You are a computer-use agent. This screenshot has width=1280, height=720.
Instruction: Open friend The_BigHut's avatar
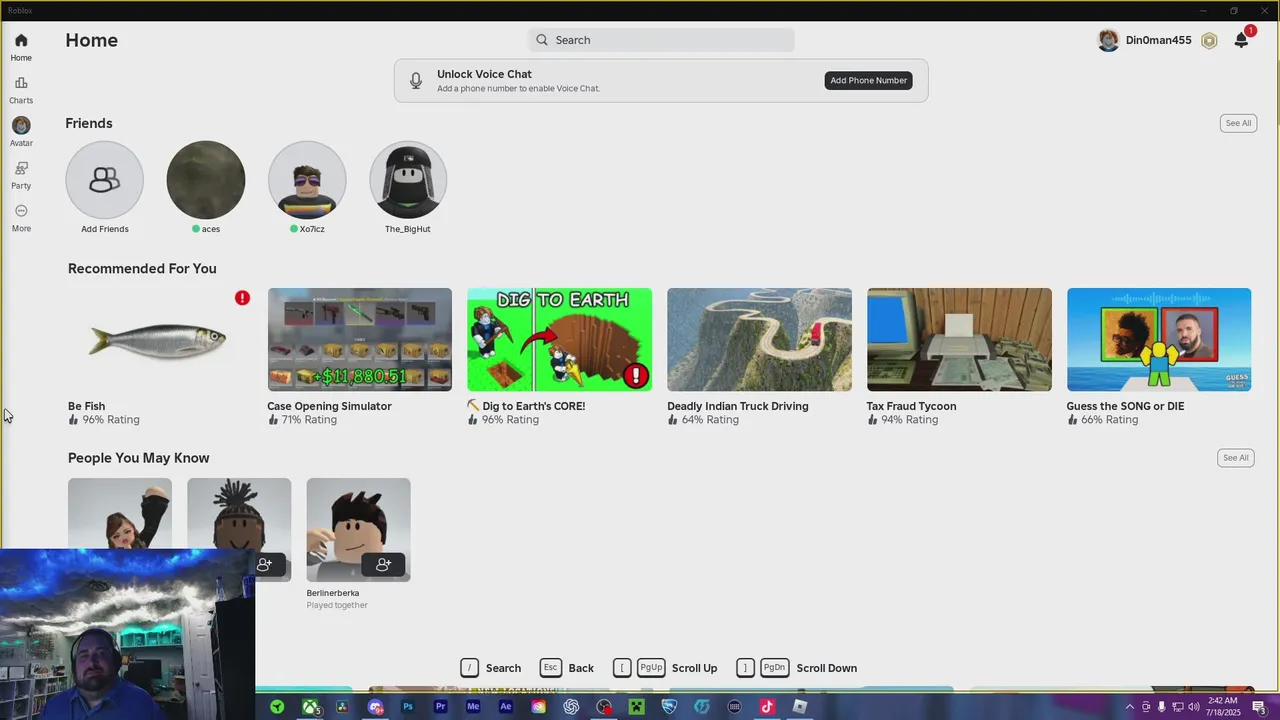(x=408, y=180)
